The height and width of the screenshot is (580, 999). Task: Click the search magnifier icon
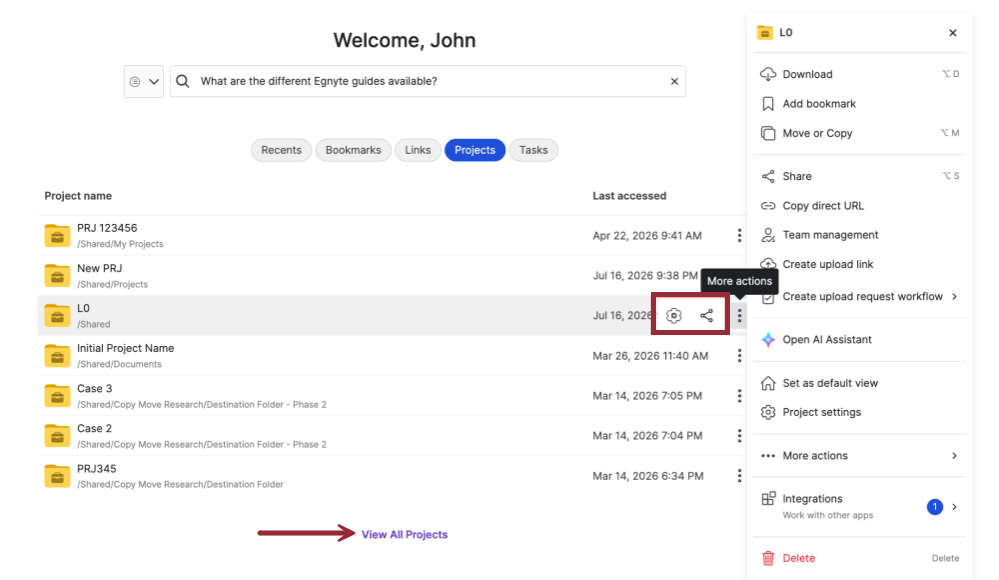[183, 81]
